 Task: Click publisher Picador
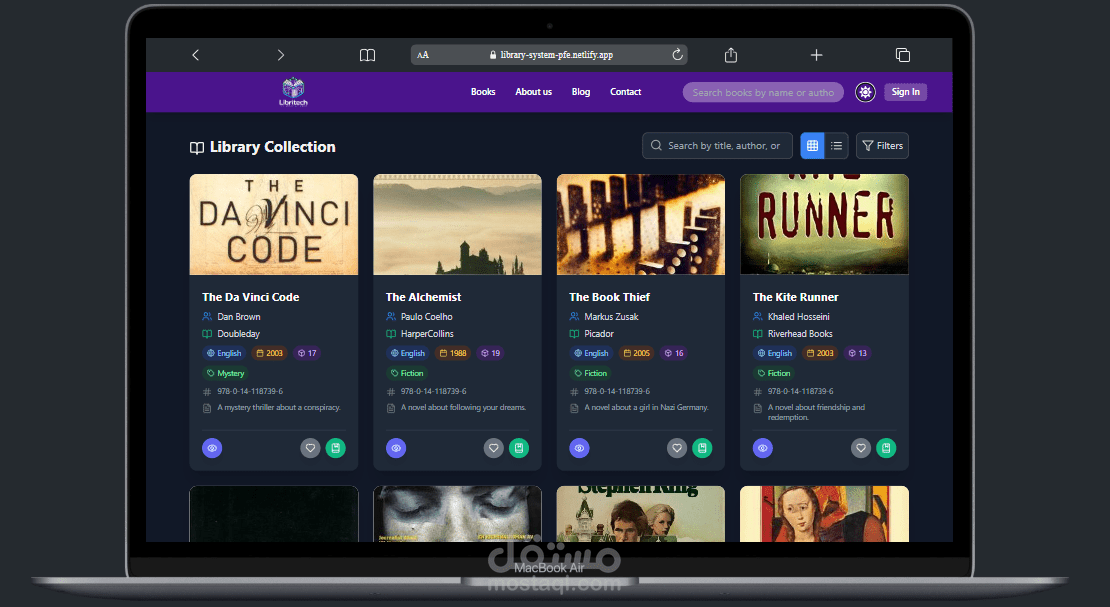click(x=599, y=334)
